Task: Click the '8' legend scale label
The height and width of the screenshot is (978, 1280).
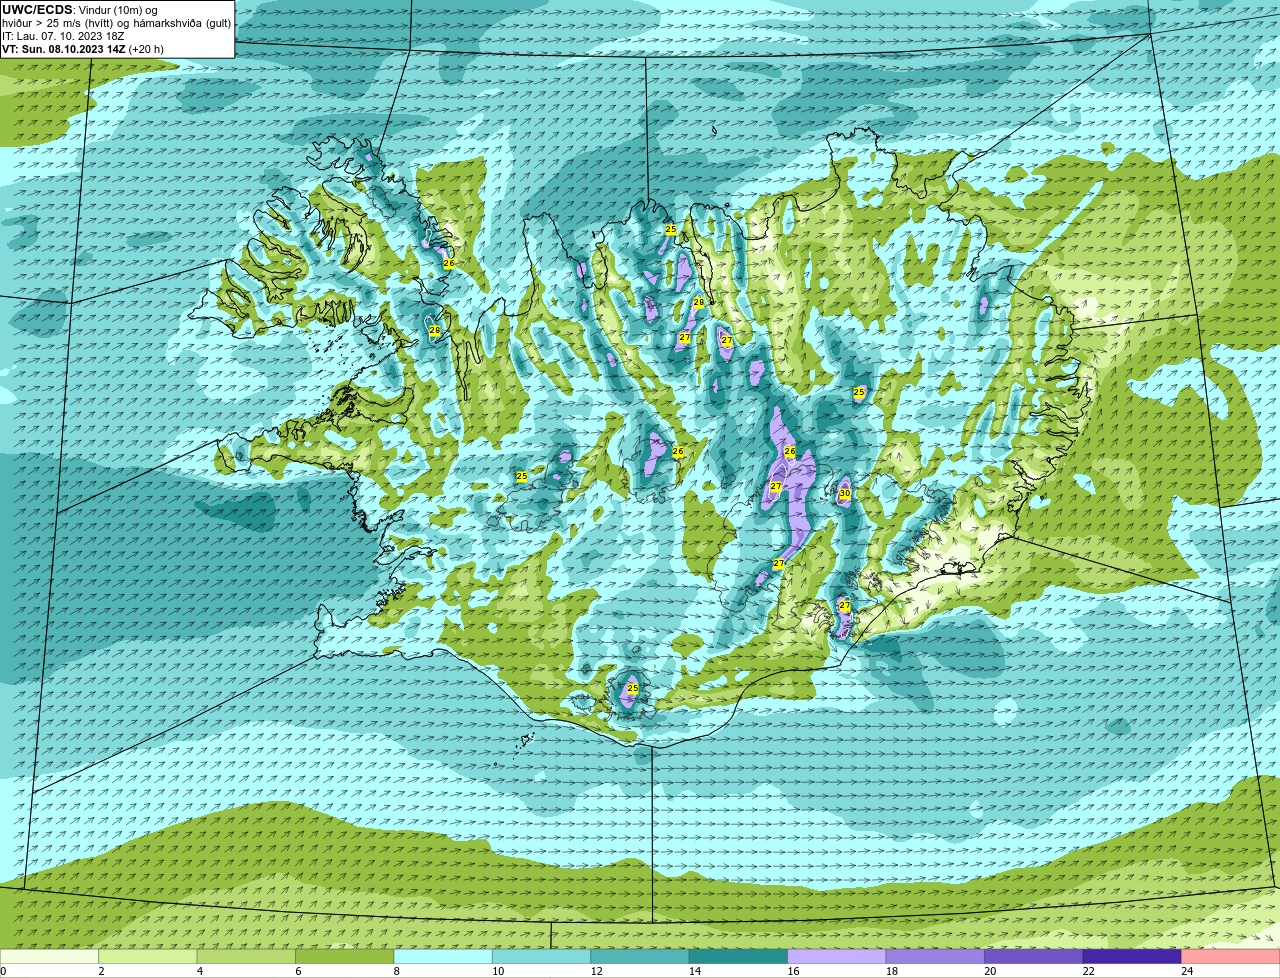Action: (x=397, y=971)
